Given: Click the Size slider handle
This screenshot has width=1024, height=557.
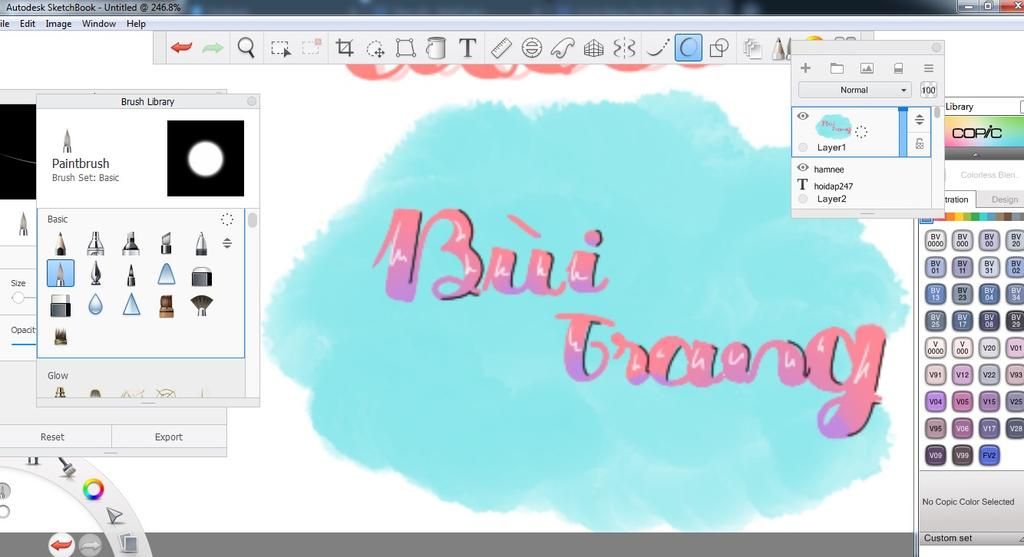Looking at the screenshot, I should coord(18,298).
